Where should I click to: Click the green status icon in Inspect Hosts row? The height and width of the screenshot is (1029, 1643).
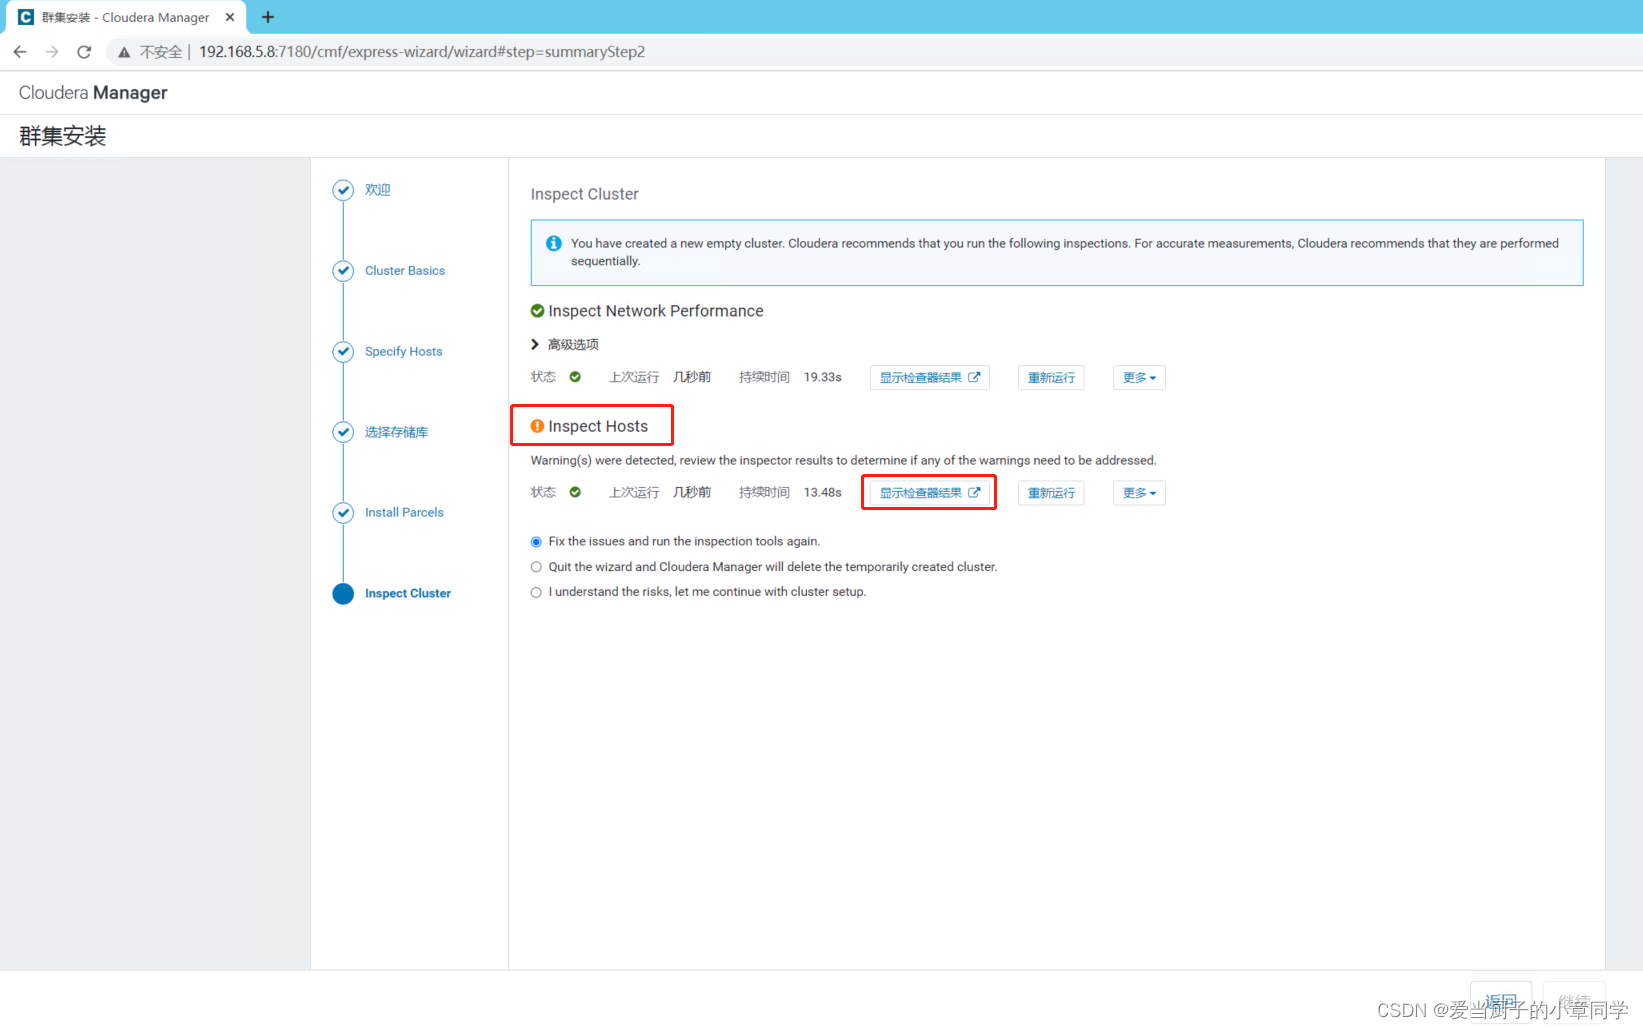click(x=575, y=492)
